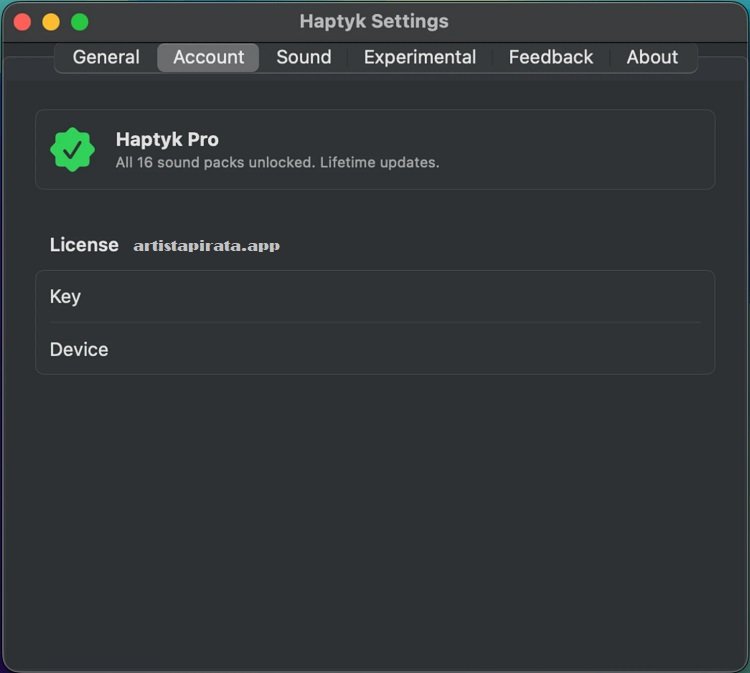Viewport: 750px width, 673px height.
Task: Select the Device license row
Action: coord(375,349)
